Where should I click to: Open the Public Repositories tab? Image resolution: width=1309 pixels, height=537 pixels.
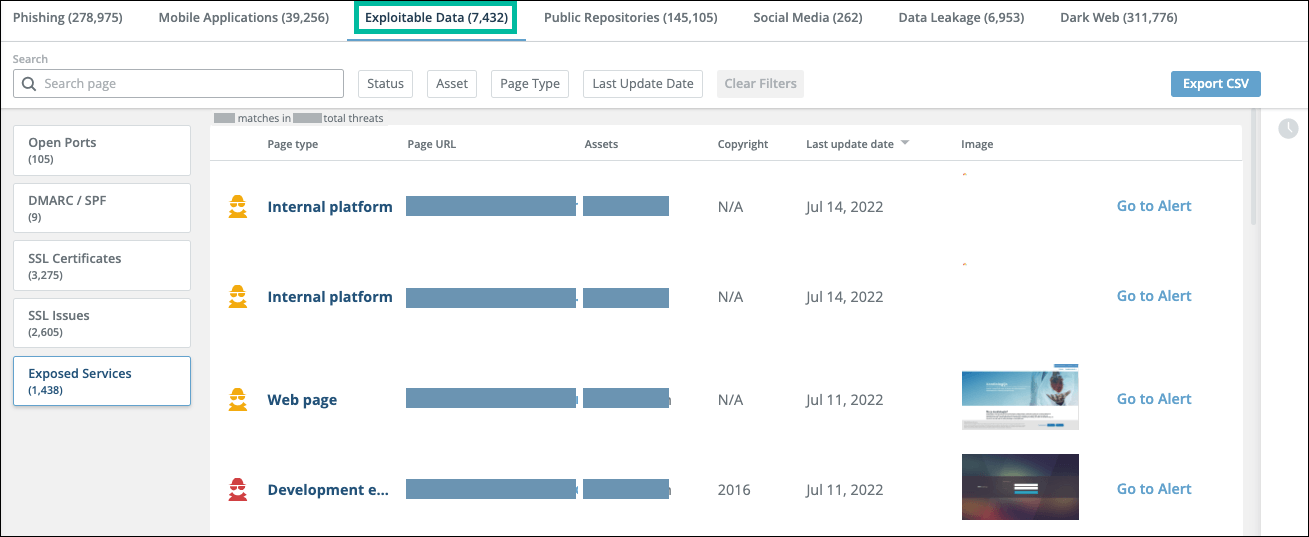(630, 18)
